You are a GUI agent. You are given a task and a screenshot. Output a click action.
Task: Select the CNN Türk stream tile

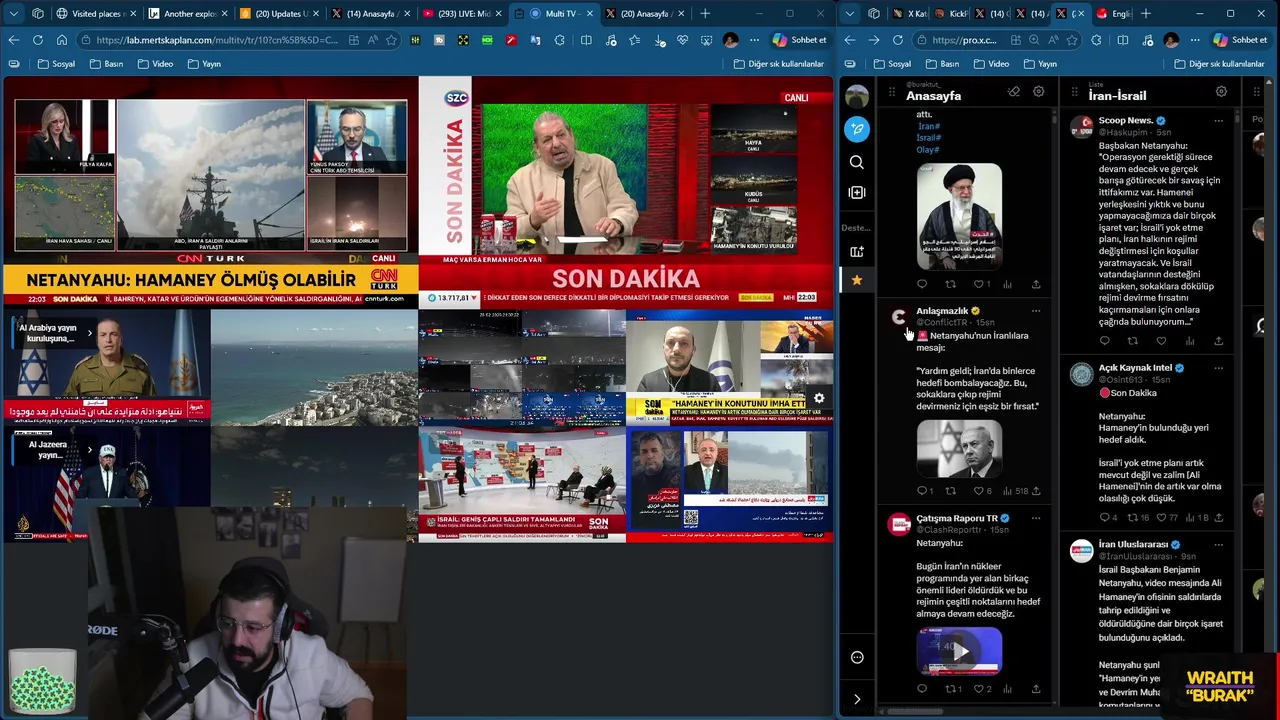pyautogui.click(x=210, y=191)
